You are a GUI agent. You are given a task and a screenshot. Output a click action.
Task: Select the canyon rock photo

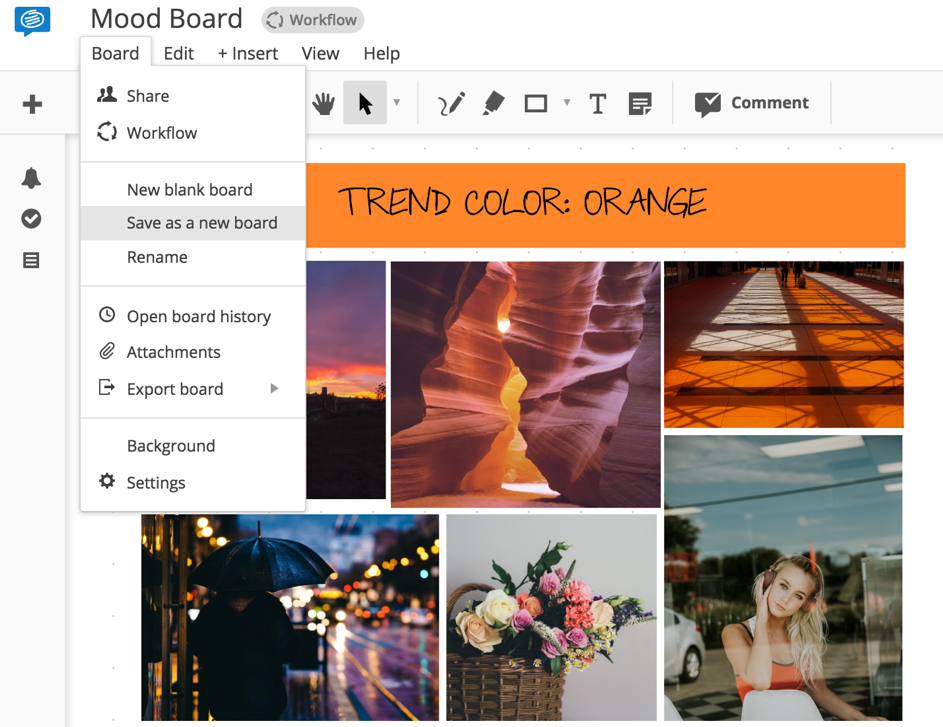click(x=526, y=384)
